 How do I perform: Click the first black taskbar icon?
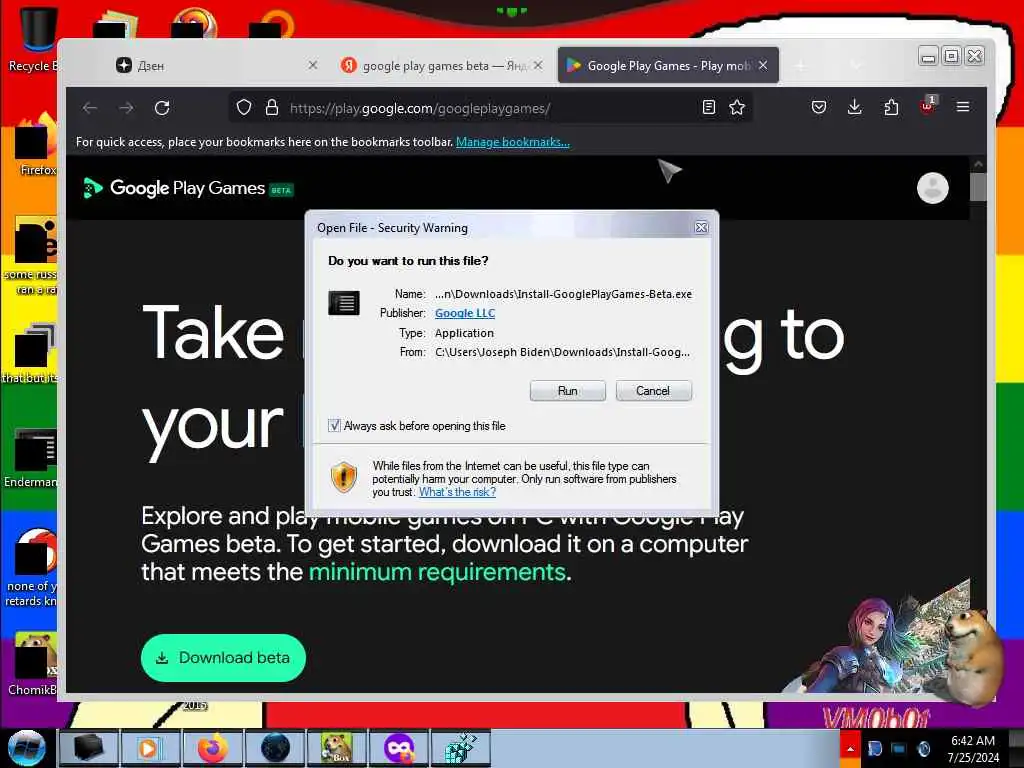pyautogui.click(x=88, y=748)
